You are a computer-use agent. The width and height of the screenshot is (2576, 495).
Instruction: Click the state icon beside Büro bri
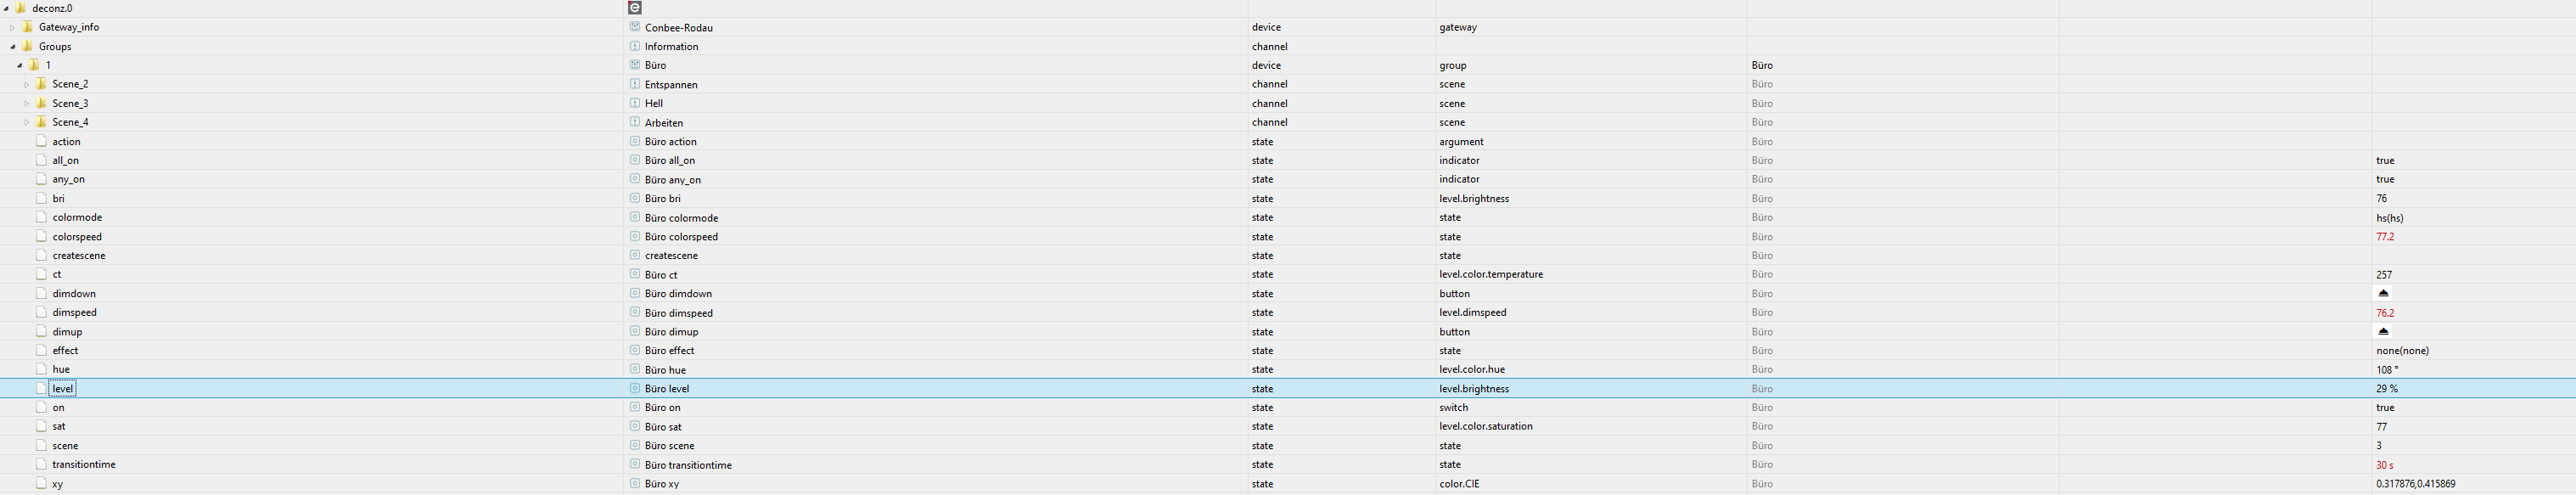click(x=634, y=198)
